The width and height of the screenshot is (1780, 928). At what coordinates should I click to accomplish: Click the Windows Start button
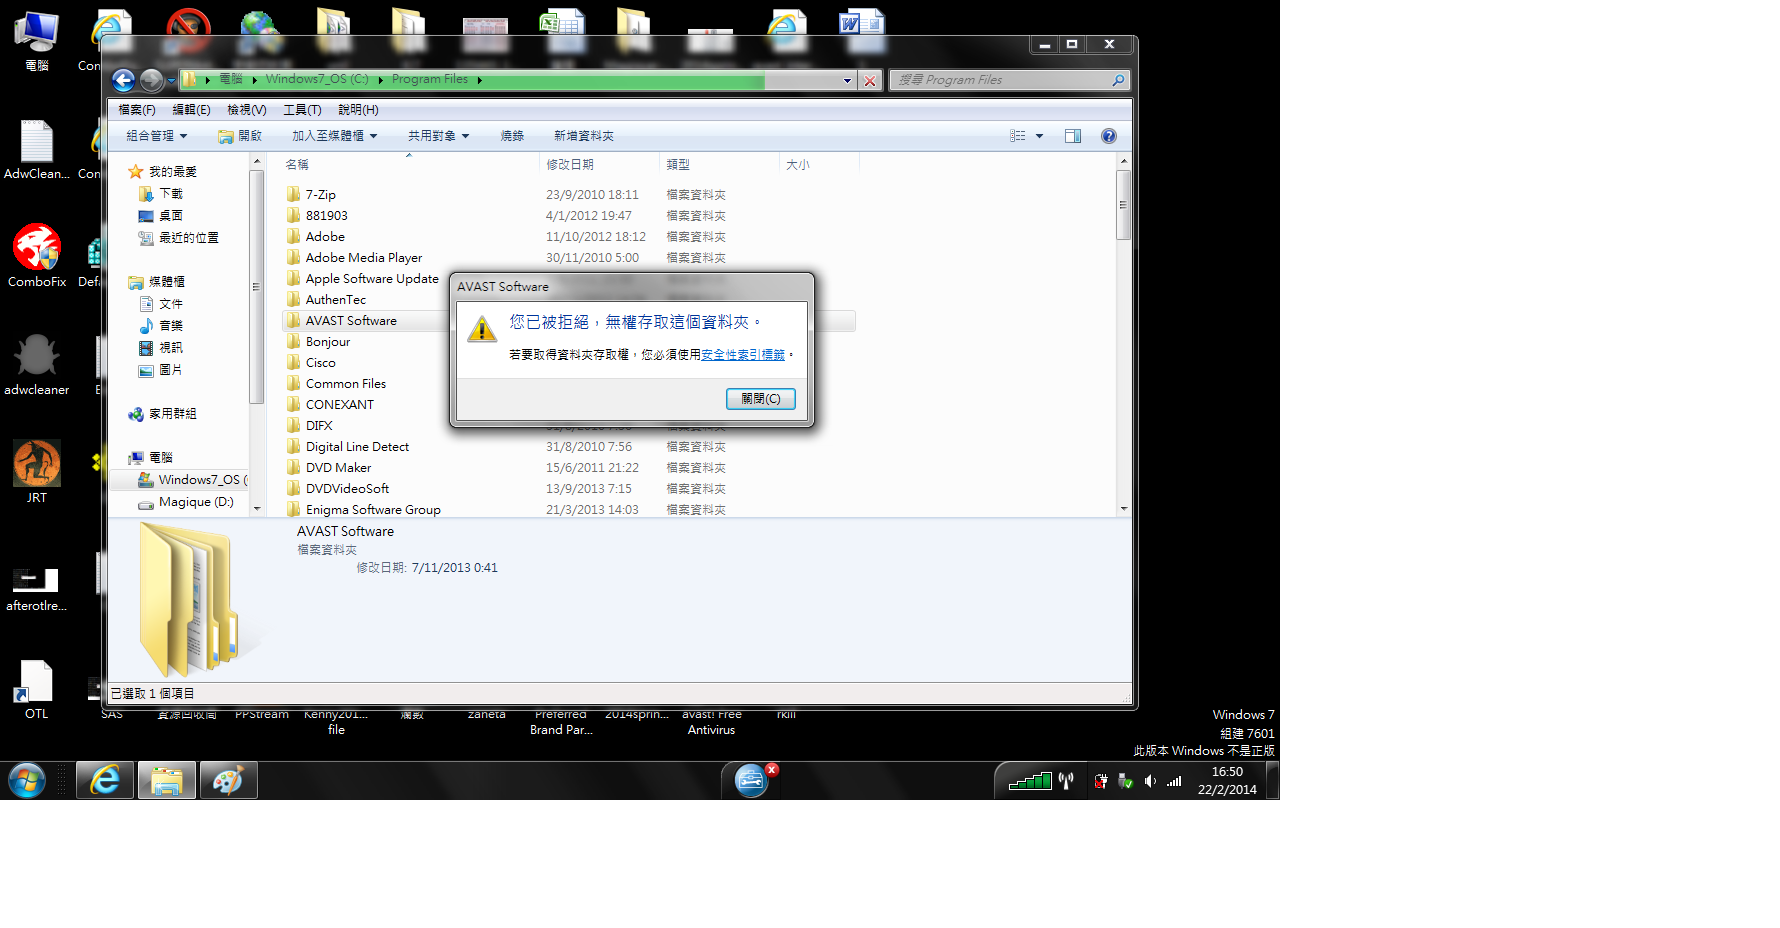(27, 780)
